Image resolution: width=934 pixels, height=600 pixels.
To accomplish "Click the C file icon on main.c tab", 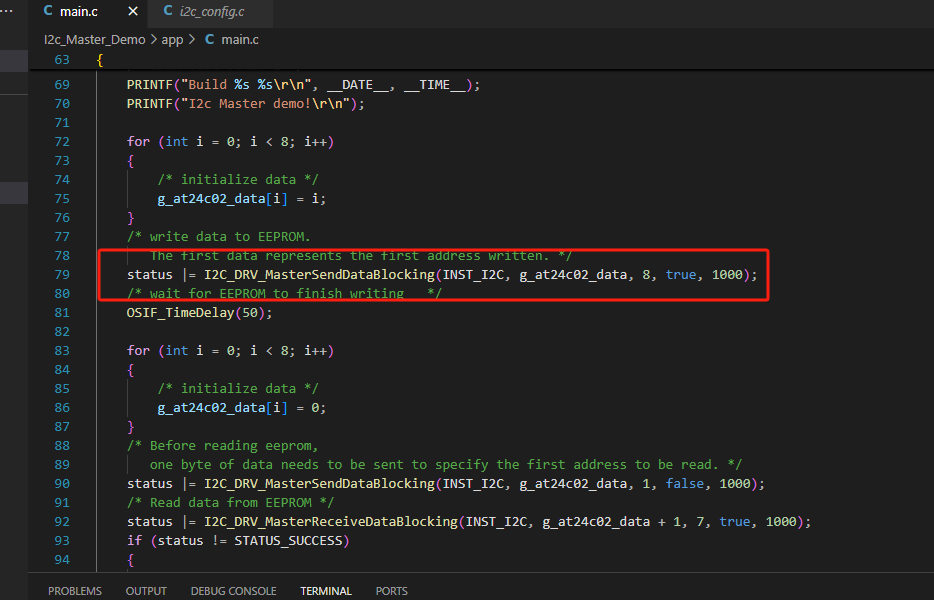I will tap(48, 11).
